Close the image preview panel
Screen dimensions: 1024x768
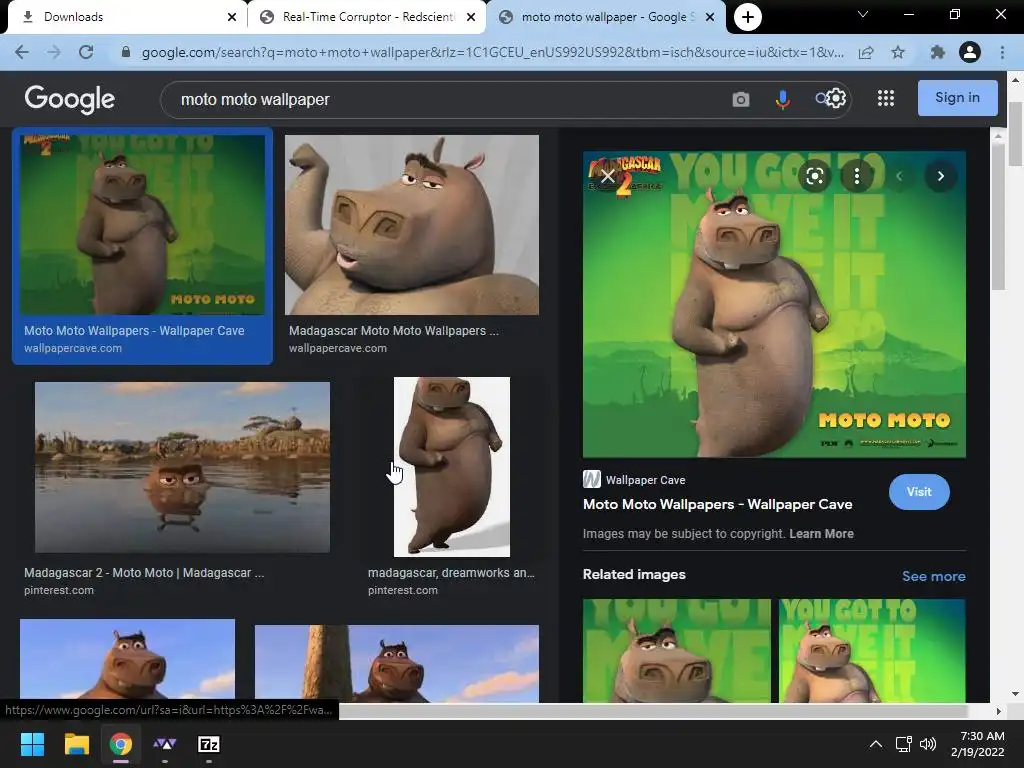[607, 176]
